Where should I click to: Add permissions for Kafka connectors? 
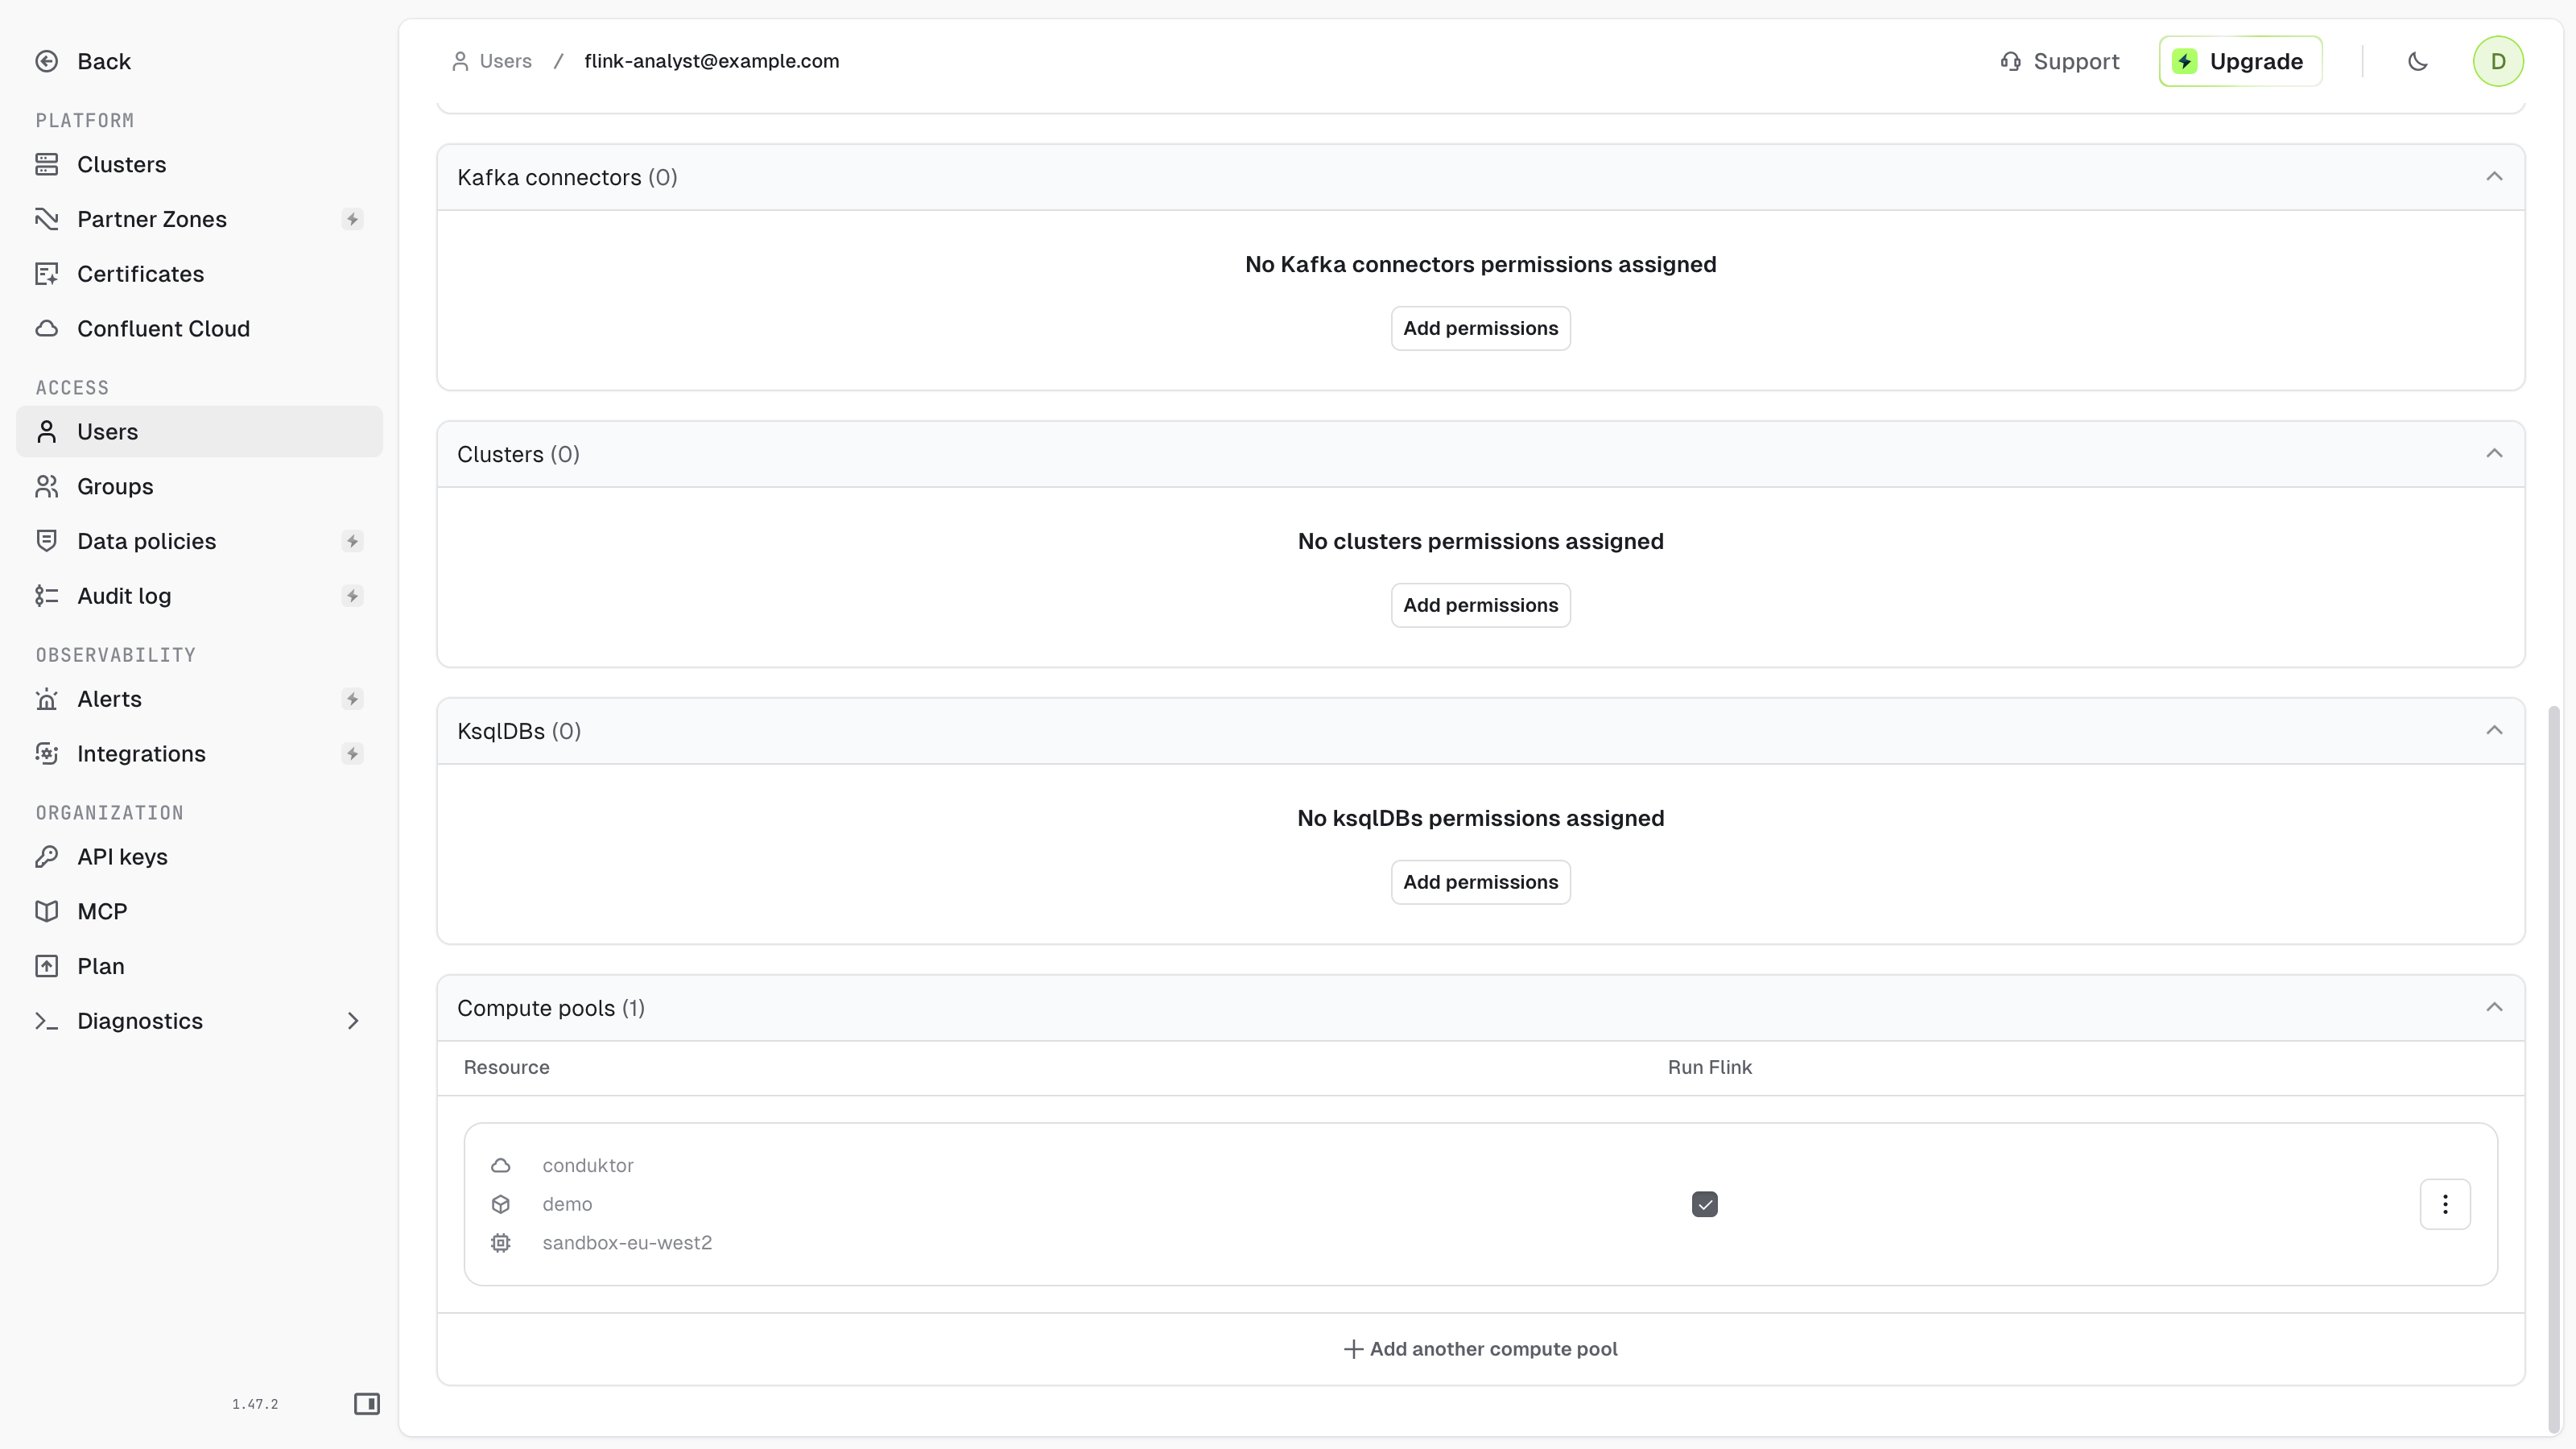(1480, 329)
